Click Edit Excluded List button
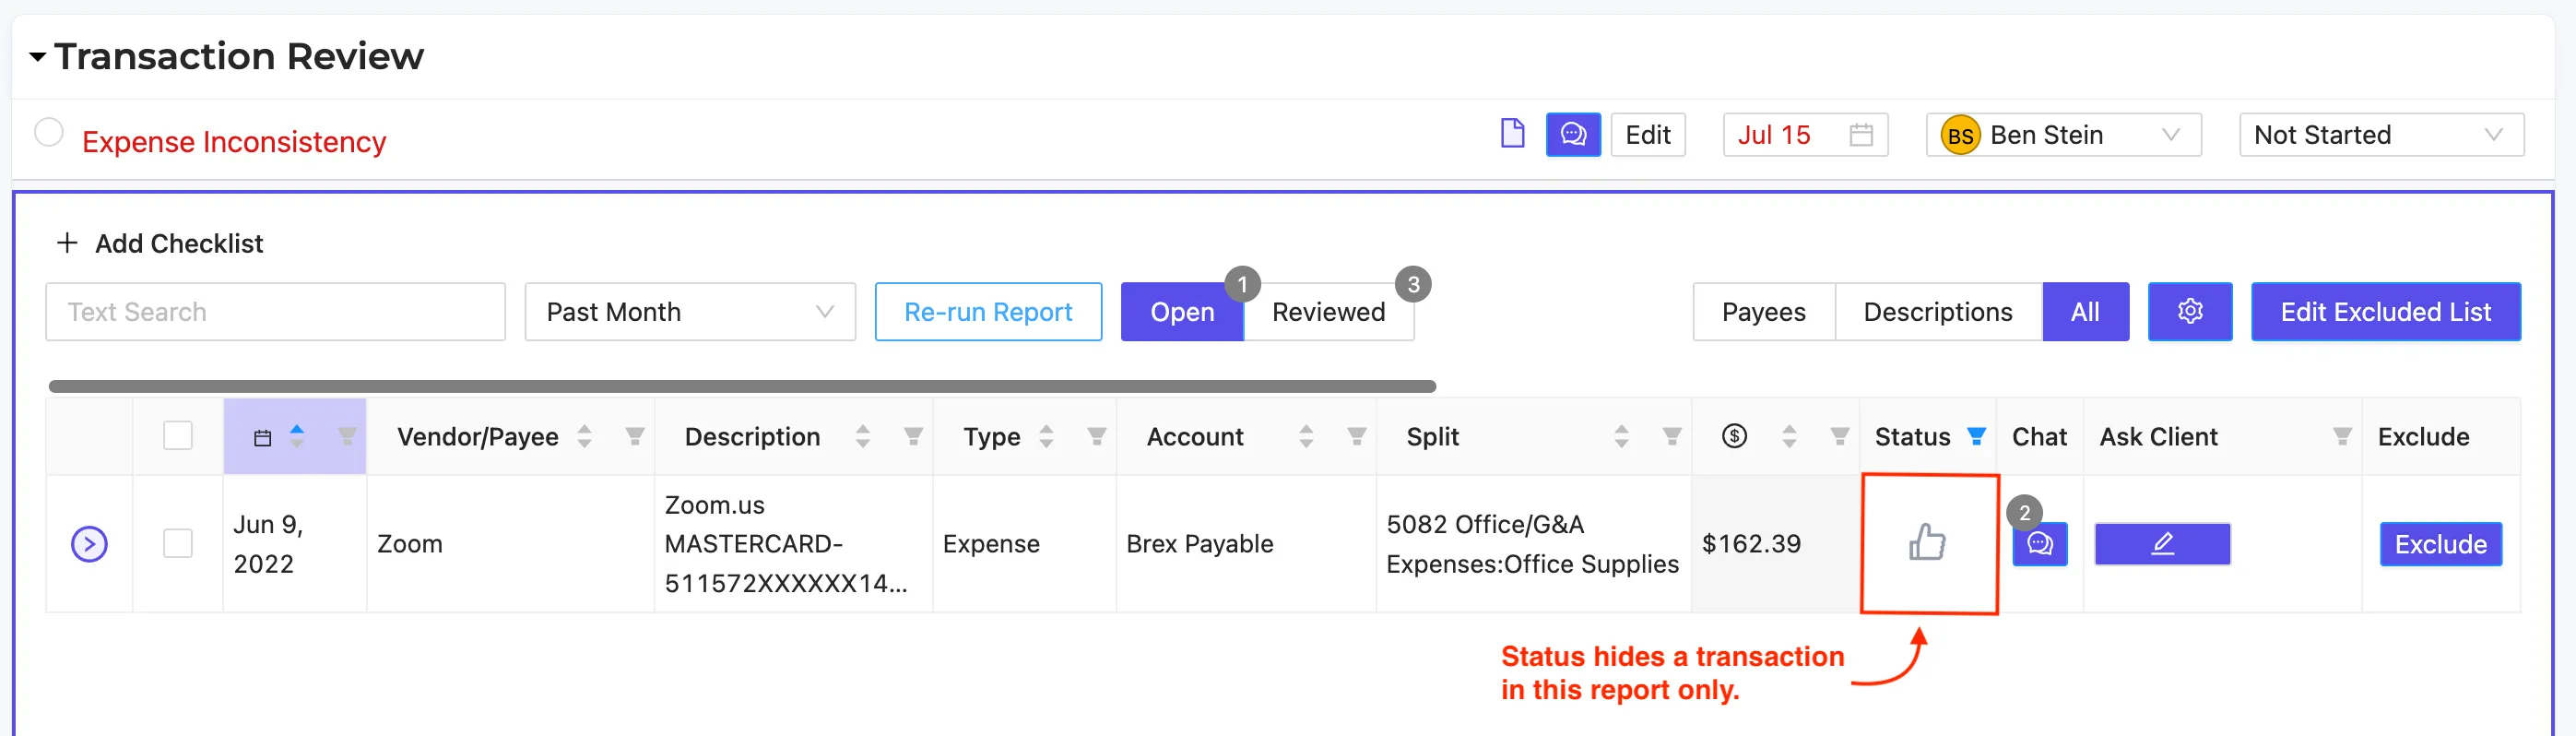 point(2385,312)
